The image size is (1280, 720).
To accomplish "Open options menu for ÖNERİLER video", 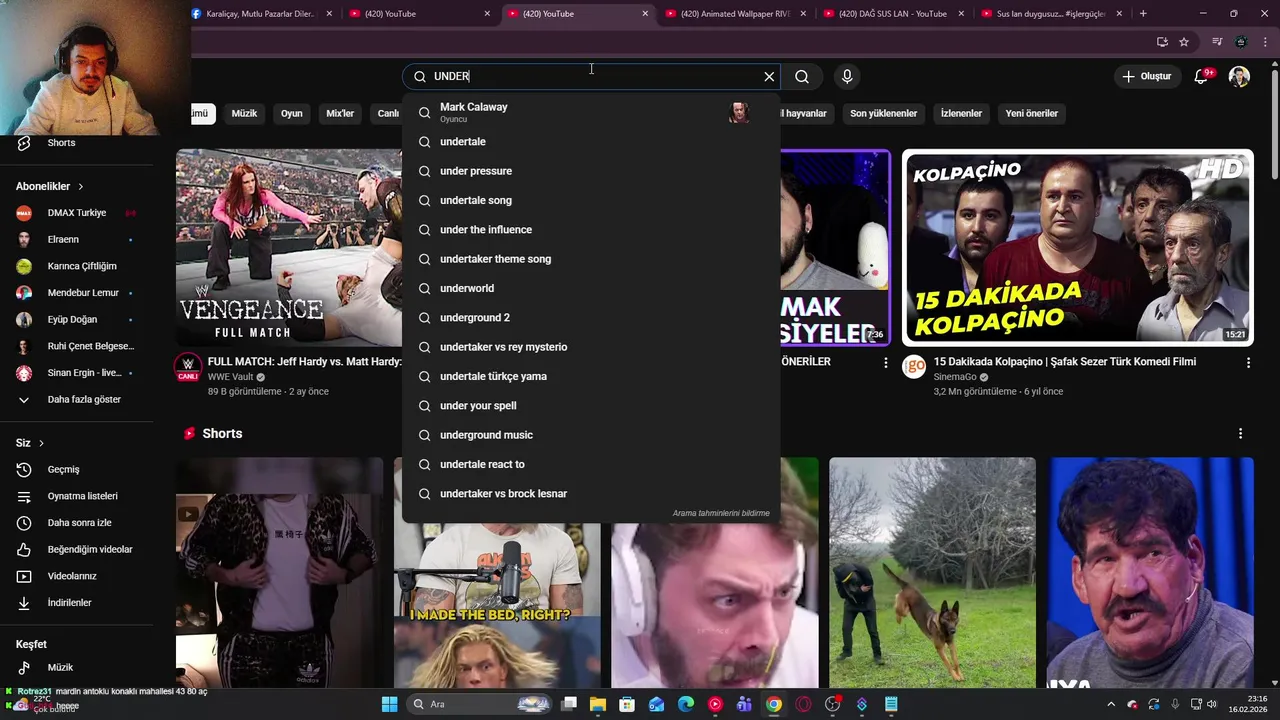I will click(885, 363).
